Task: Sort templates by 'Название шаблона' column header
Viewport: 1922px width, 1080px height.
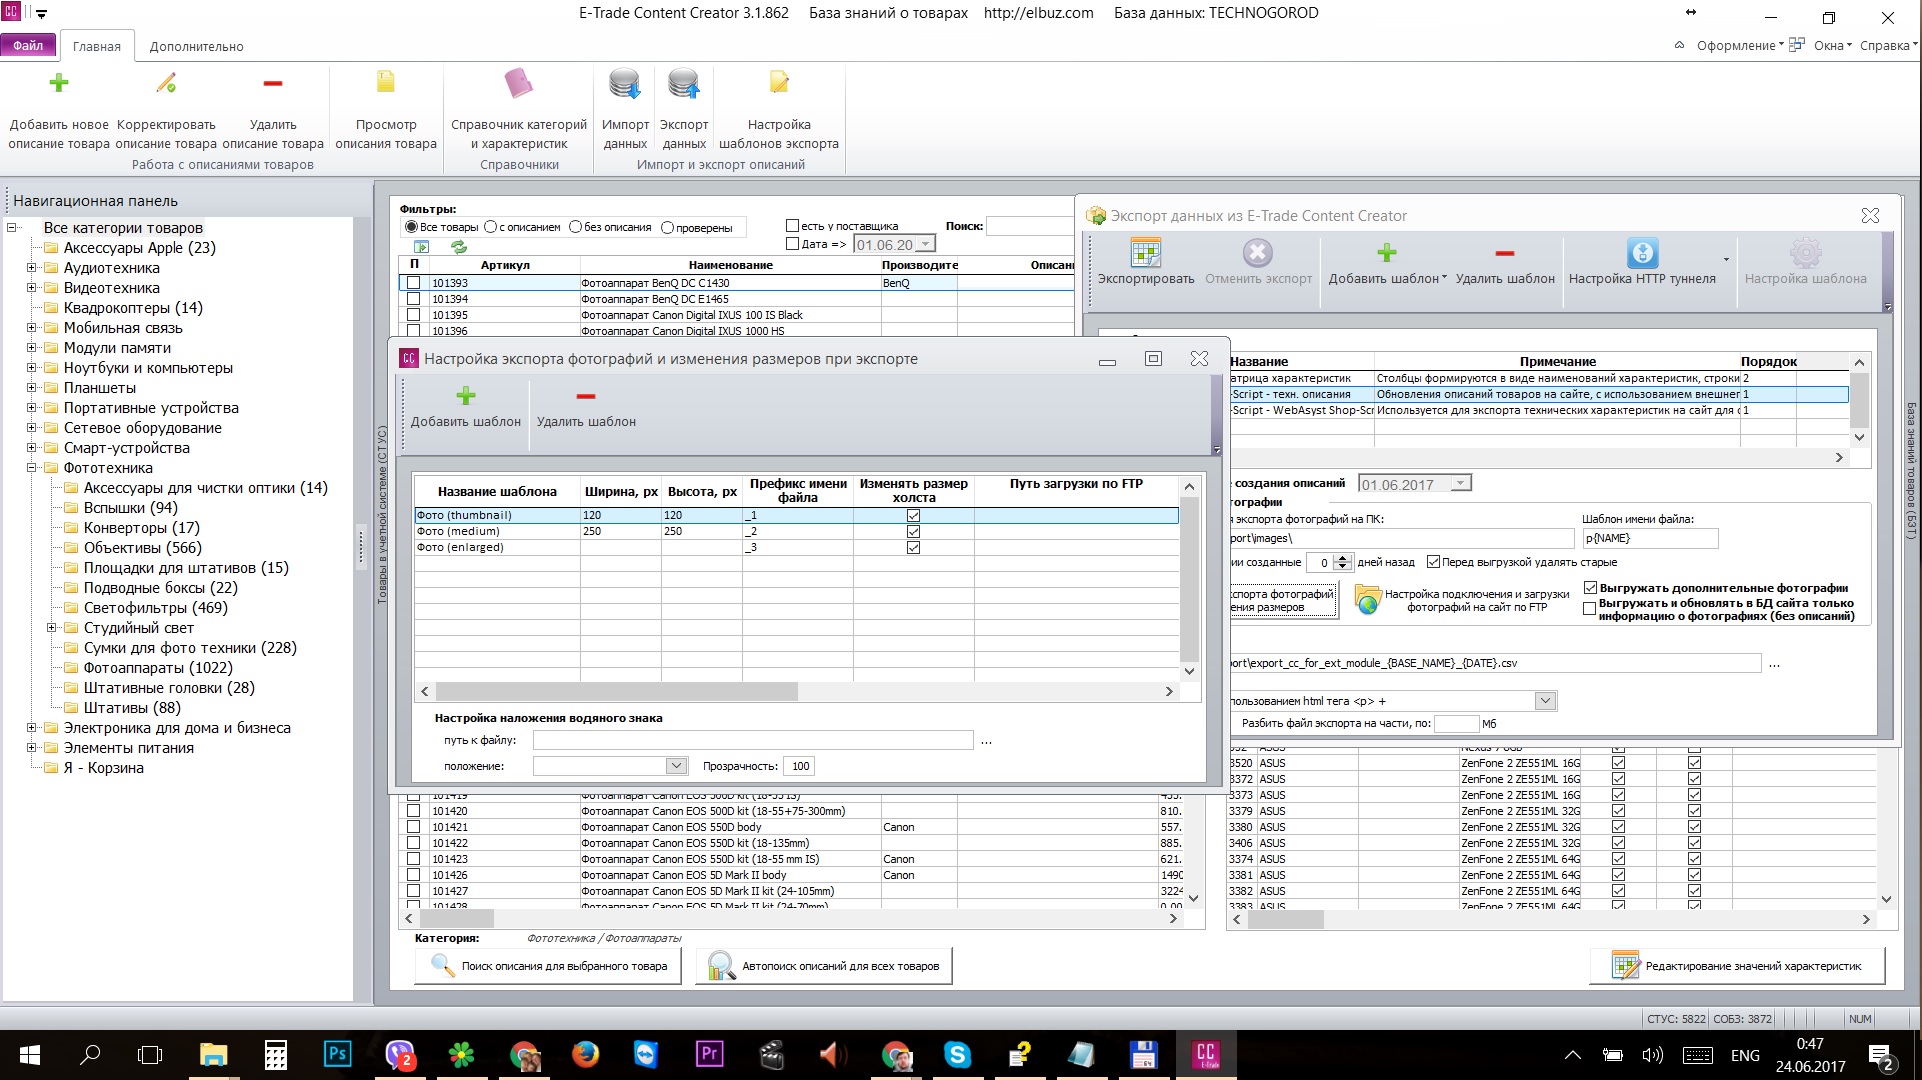Action: coord(497,491)
